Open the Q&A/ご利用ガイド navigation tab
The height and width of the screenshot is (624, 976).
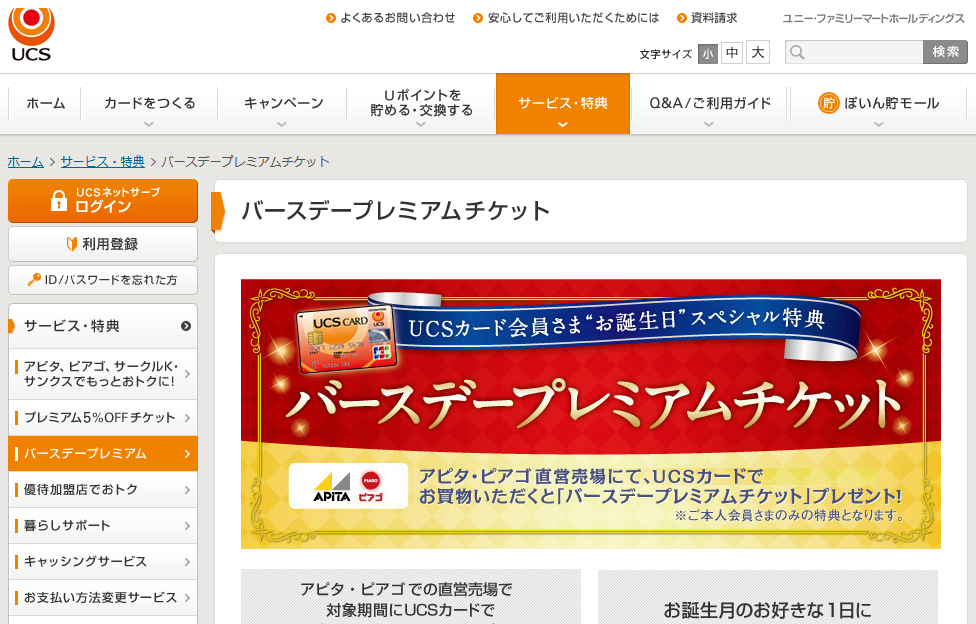pos(710,103)
